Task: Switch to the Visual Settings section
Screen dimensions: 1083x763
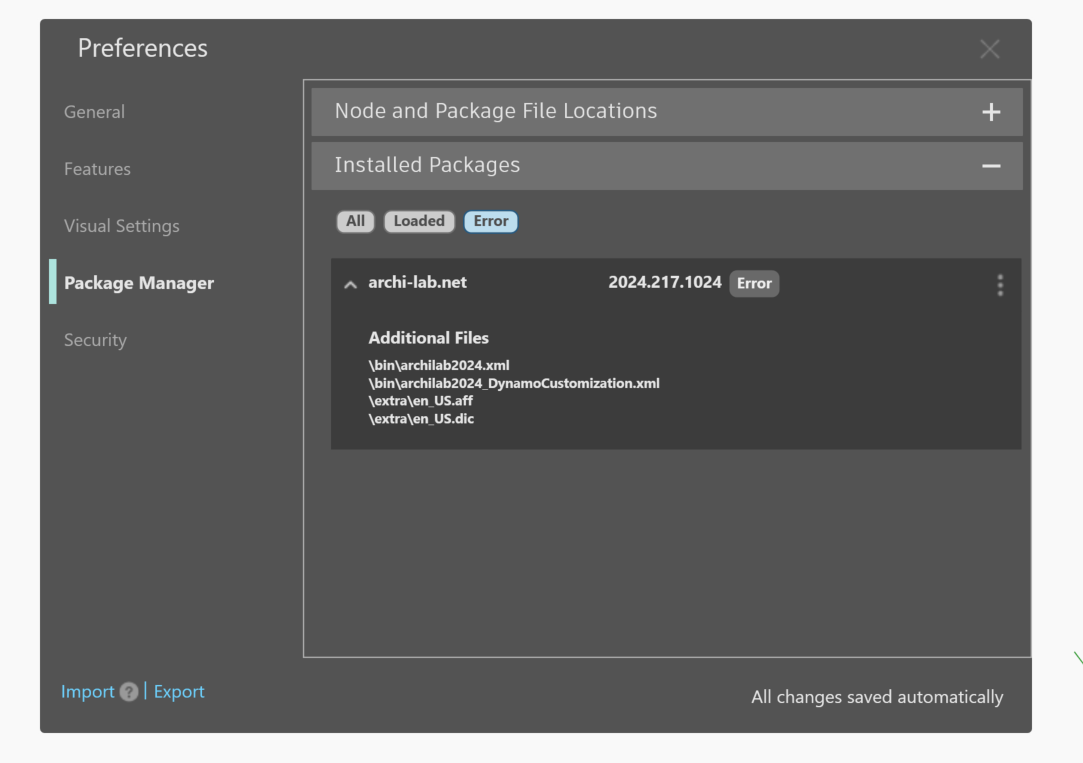Action: coord(122,226)
